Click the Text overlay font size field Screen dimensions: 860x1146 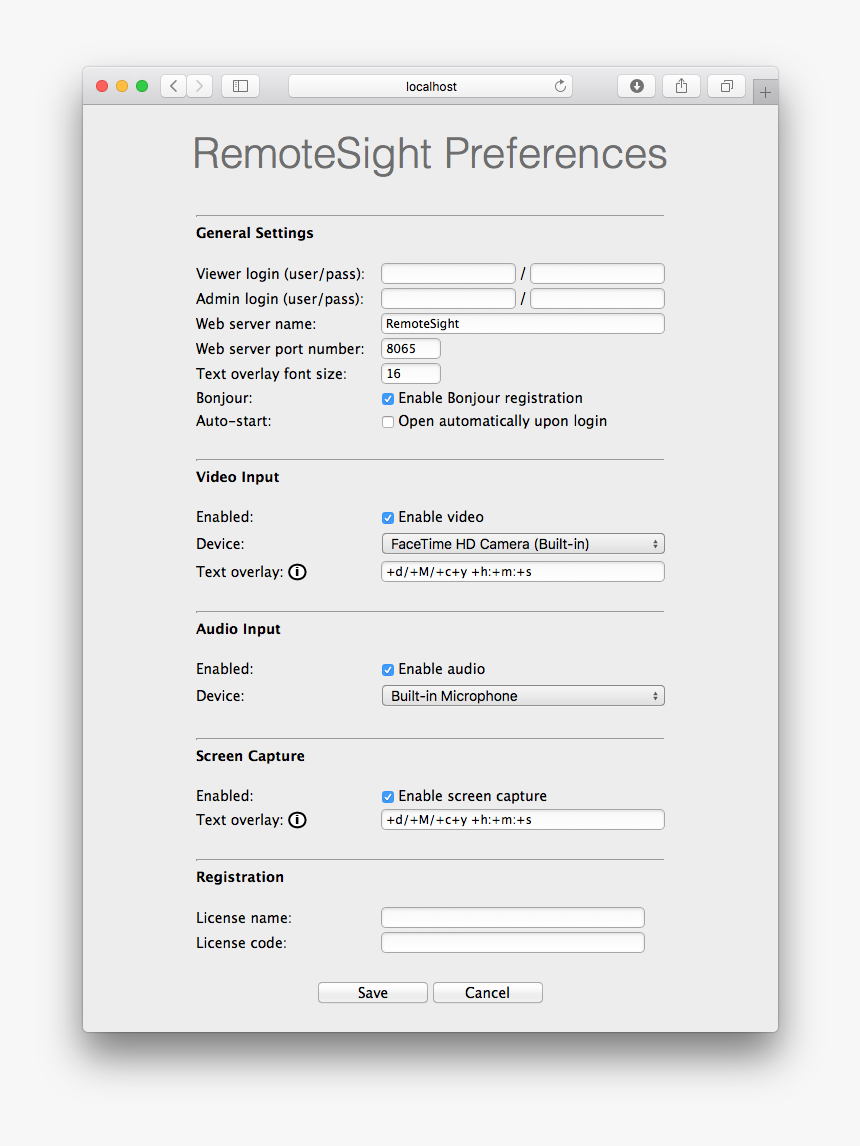point(411,373)
